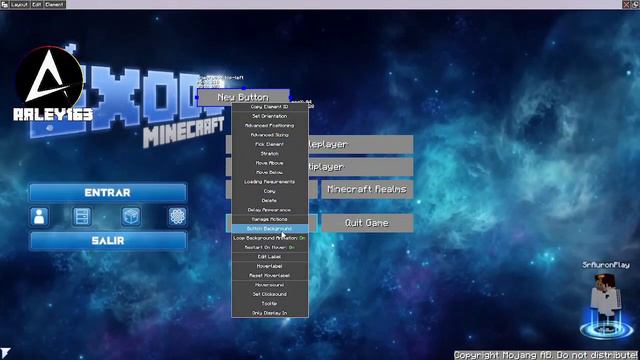The height and width of the screenshot is (360, 640).
Task: Choose Delay Appearance option
Action: click(270, 210)
